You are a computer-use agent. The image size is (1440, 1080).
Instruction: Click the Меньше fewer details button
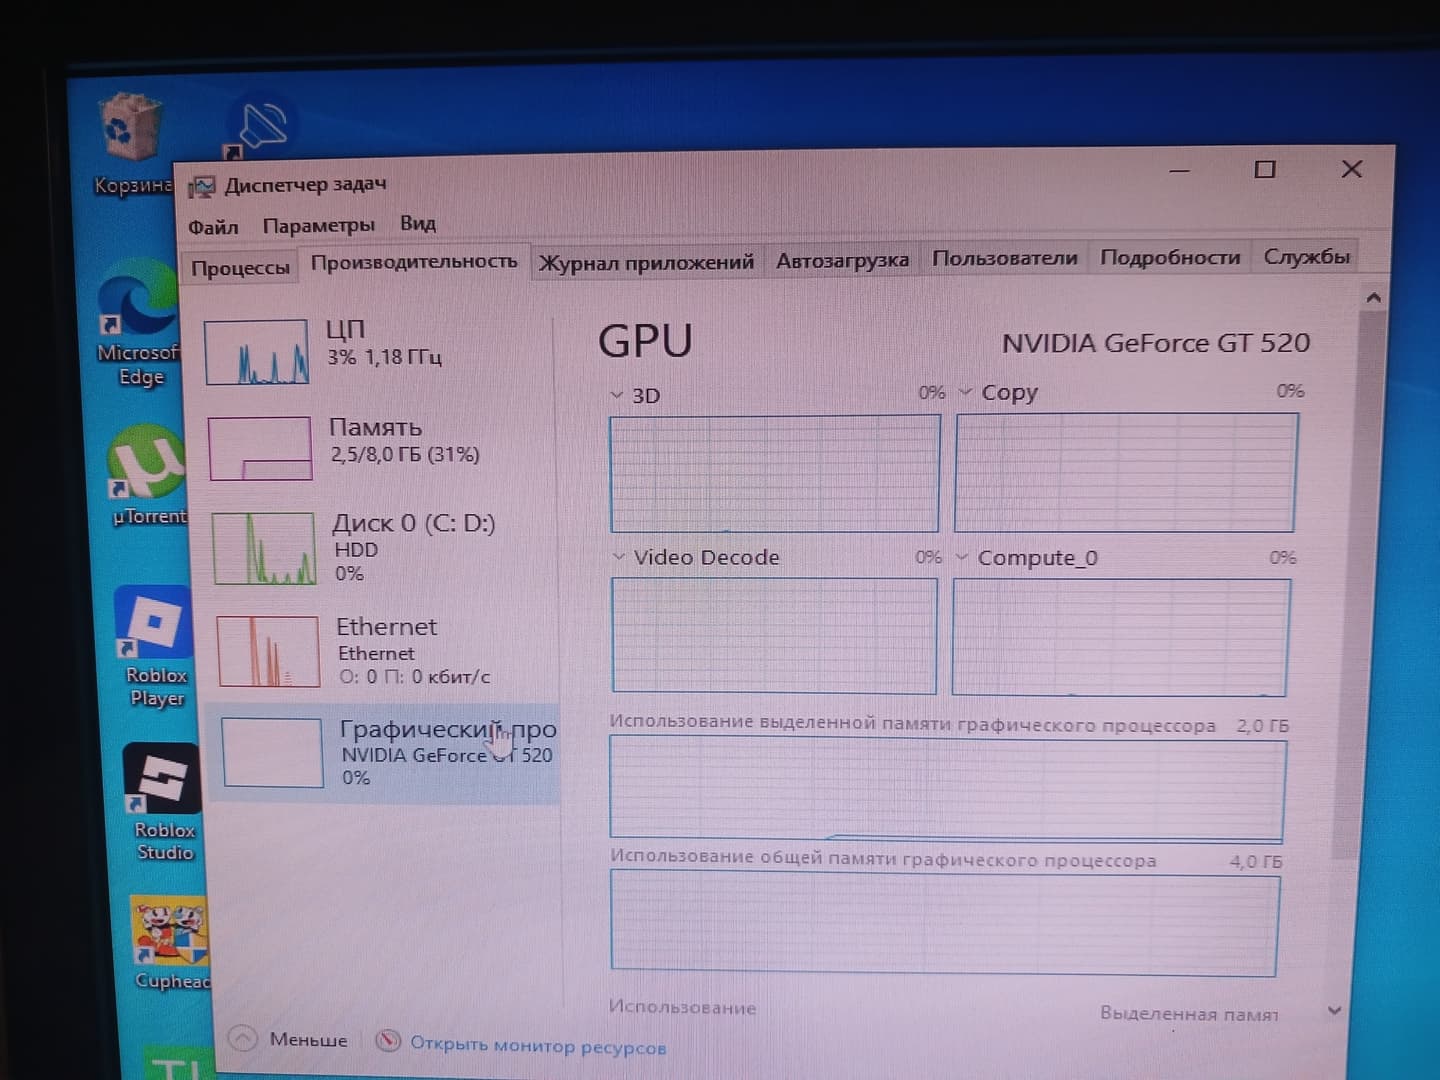pos(308,1040)
